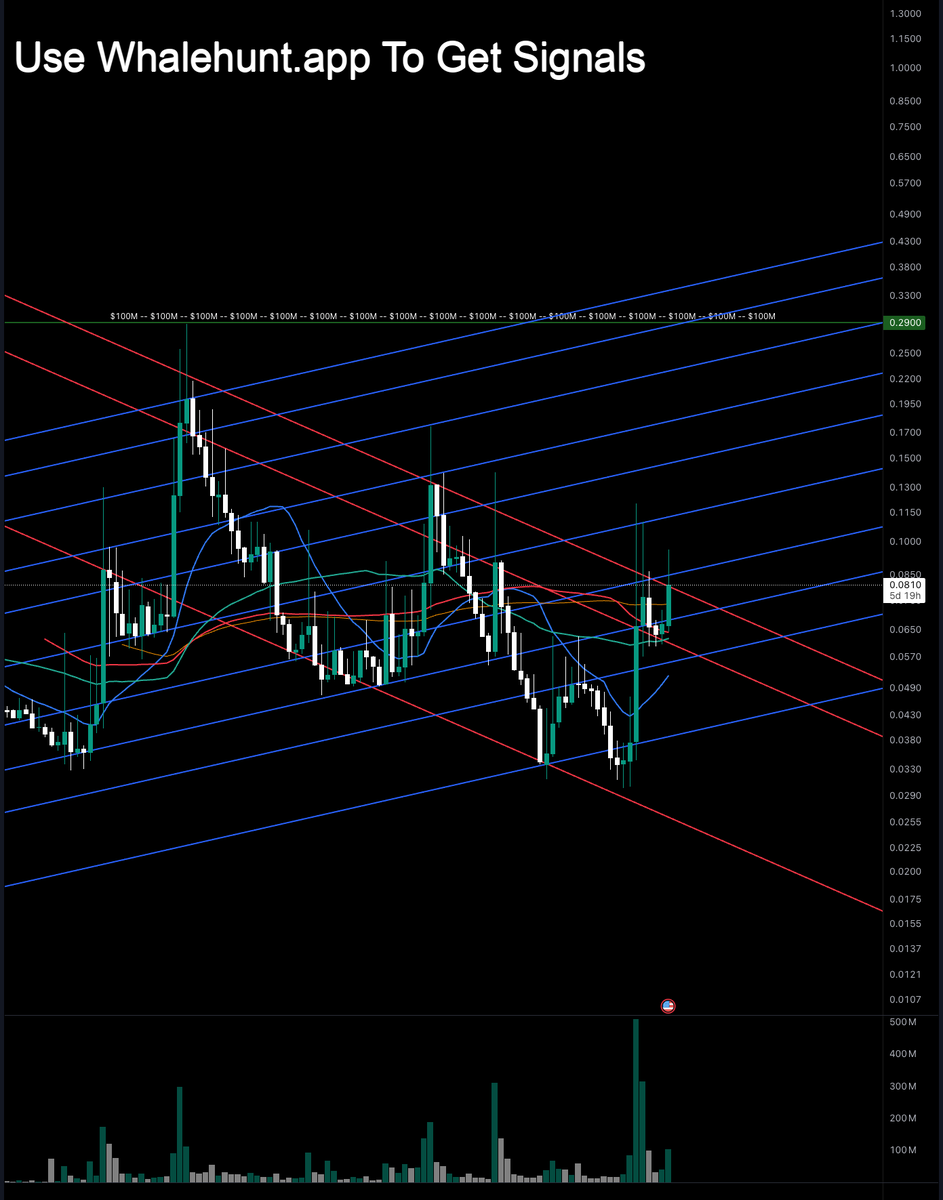Click the 0.1500 price axis label
The width and height of the screenshot is (943, 1200).
[x=905, y=458]
